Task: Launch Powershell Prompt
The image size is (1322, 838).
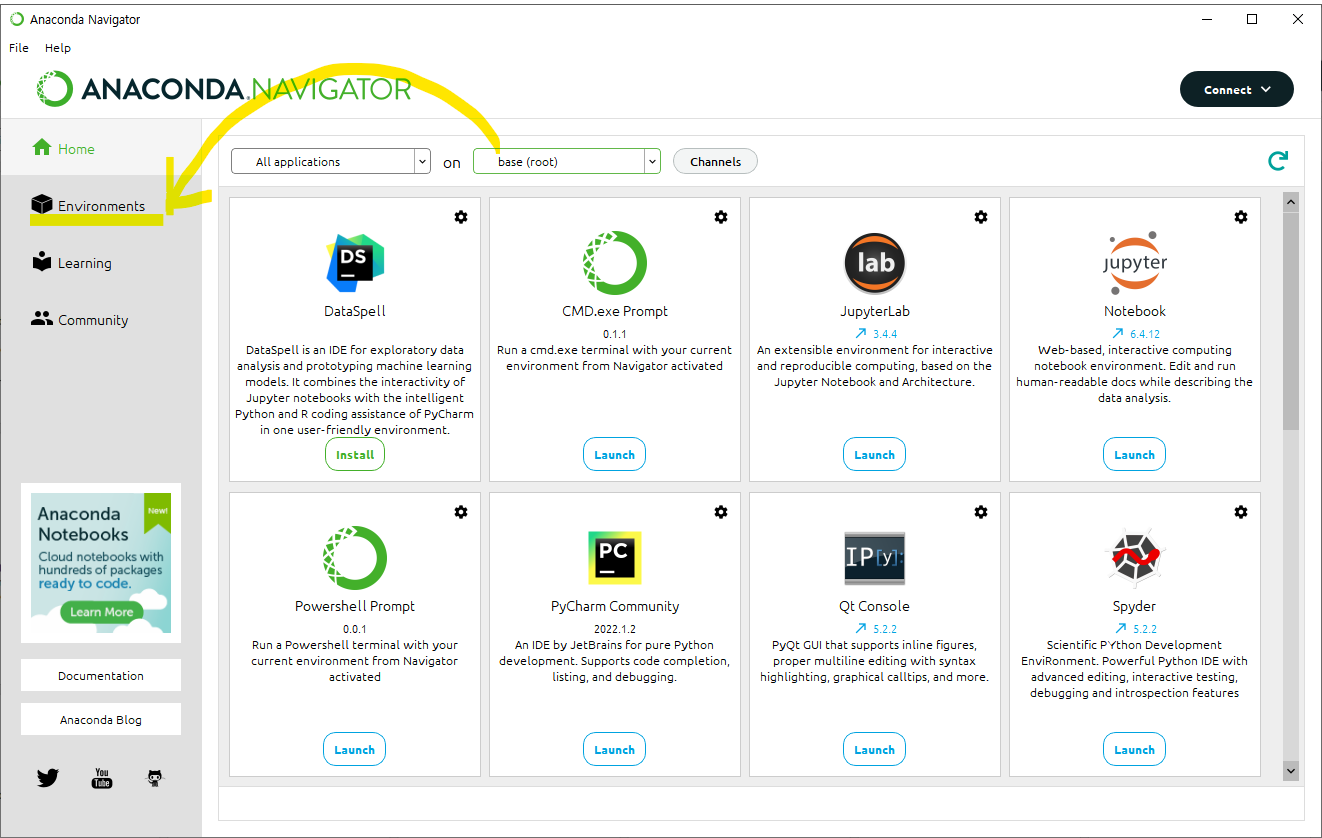Action: pos(355,749)
